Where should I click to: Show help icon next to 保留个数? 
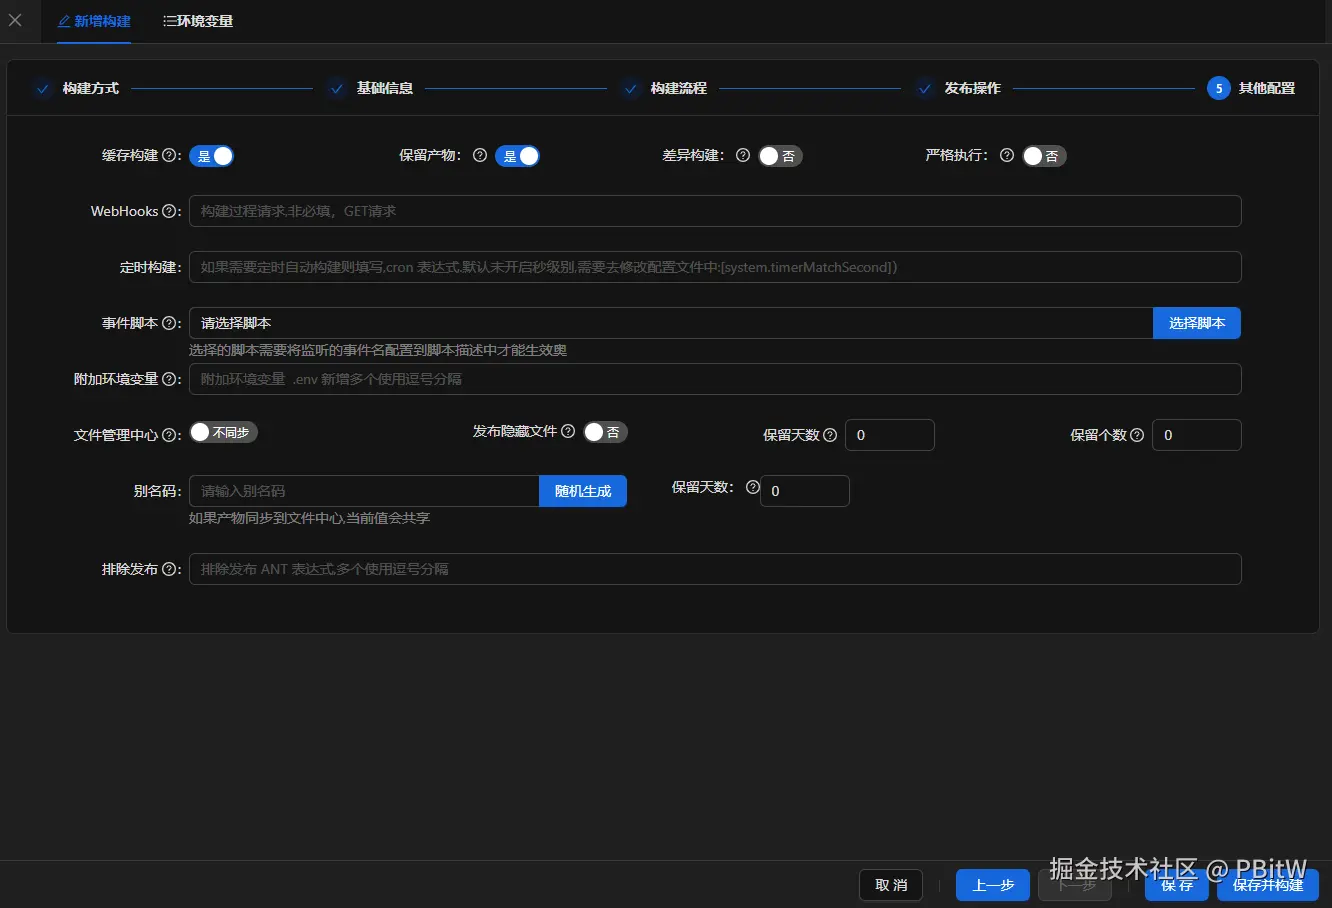coord(1137,435)
